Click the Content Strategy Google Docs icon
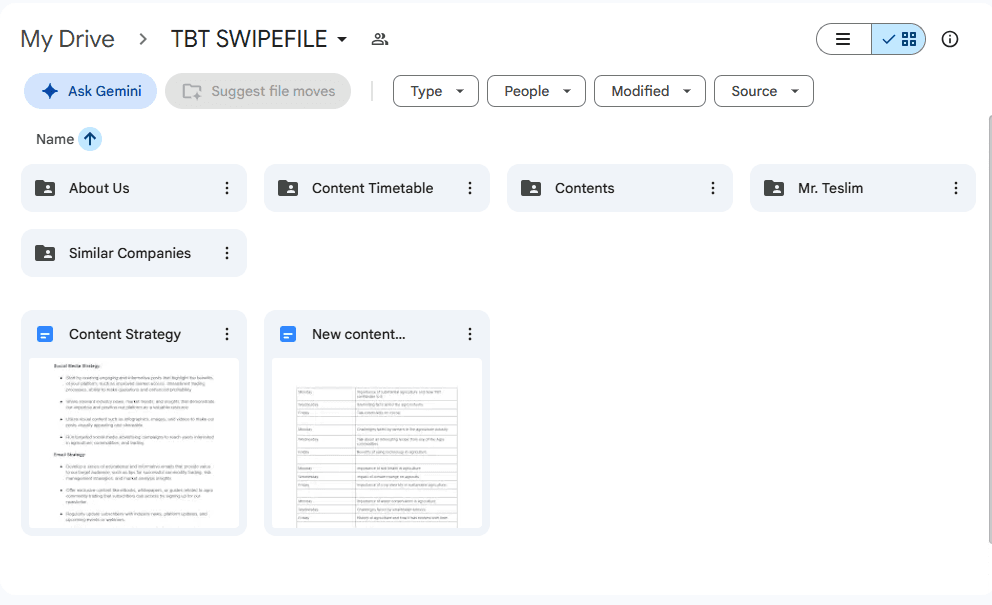 45,334
